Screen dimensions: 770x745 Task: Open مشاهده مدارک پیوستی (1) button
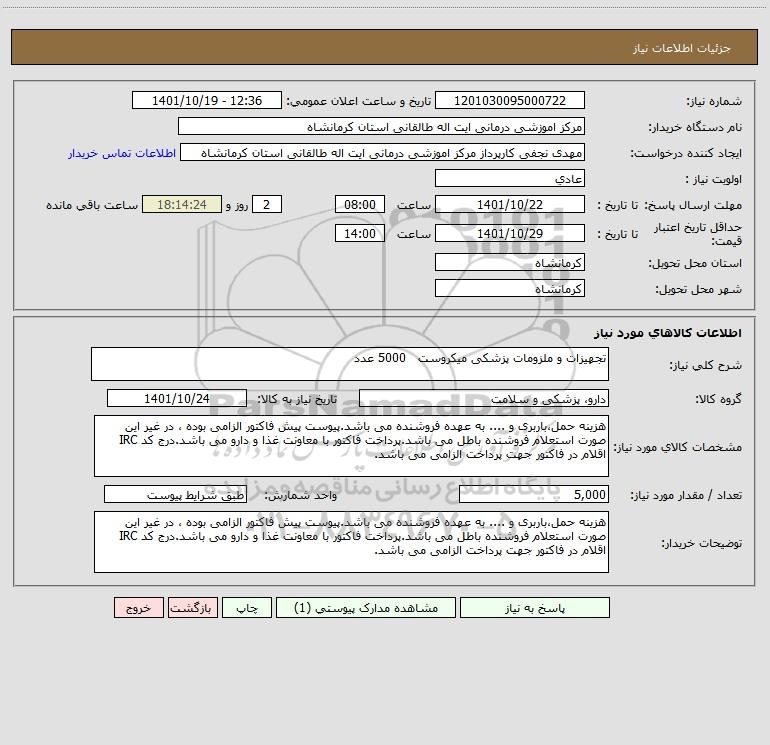[x=366, y=608]
